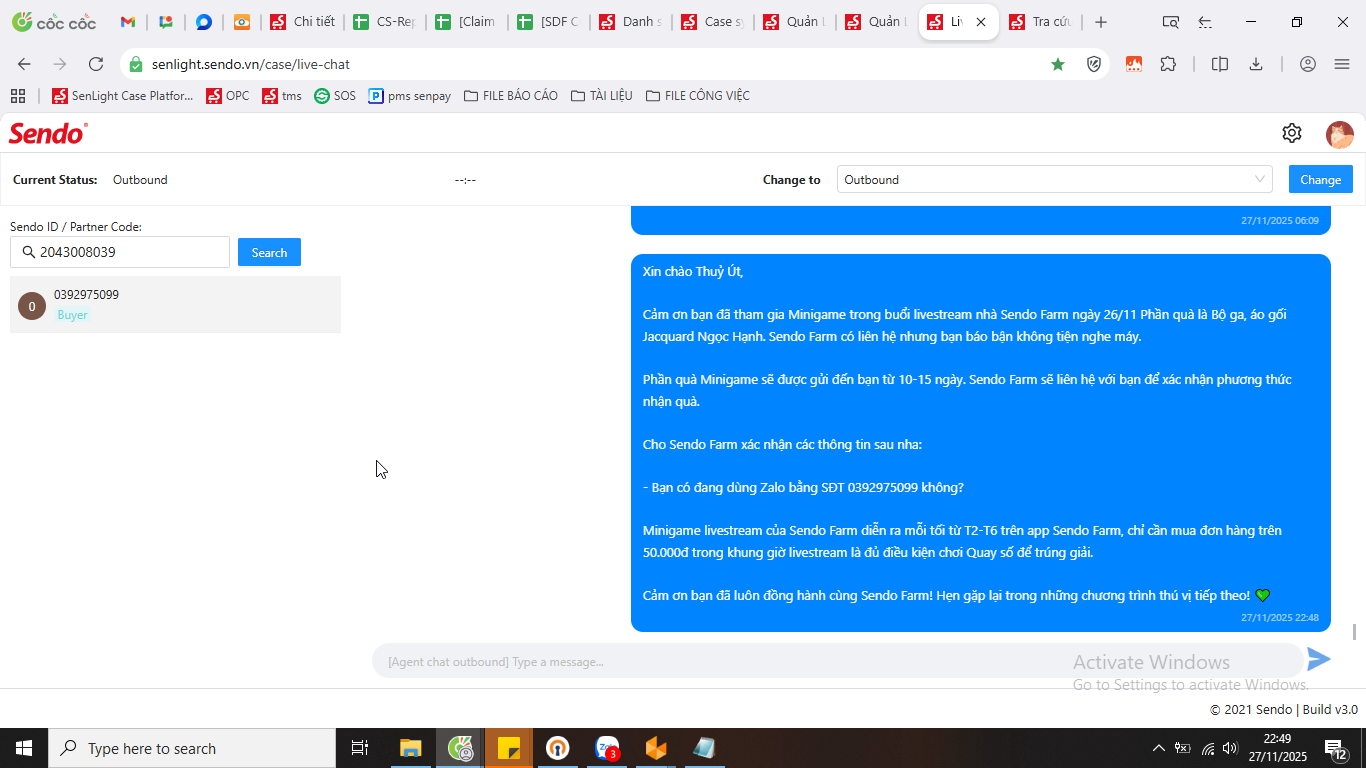Click the send message arrow icon
Image resolution: width=1366 pixels, height=768 pixels.
tap(1320, 659)
